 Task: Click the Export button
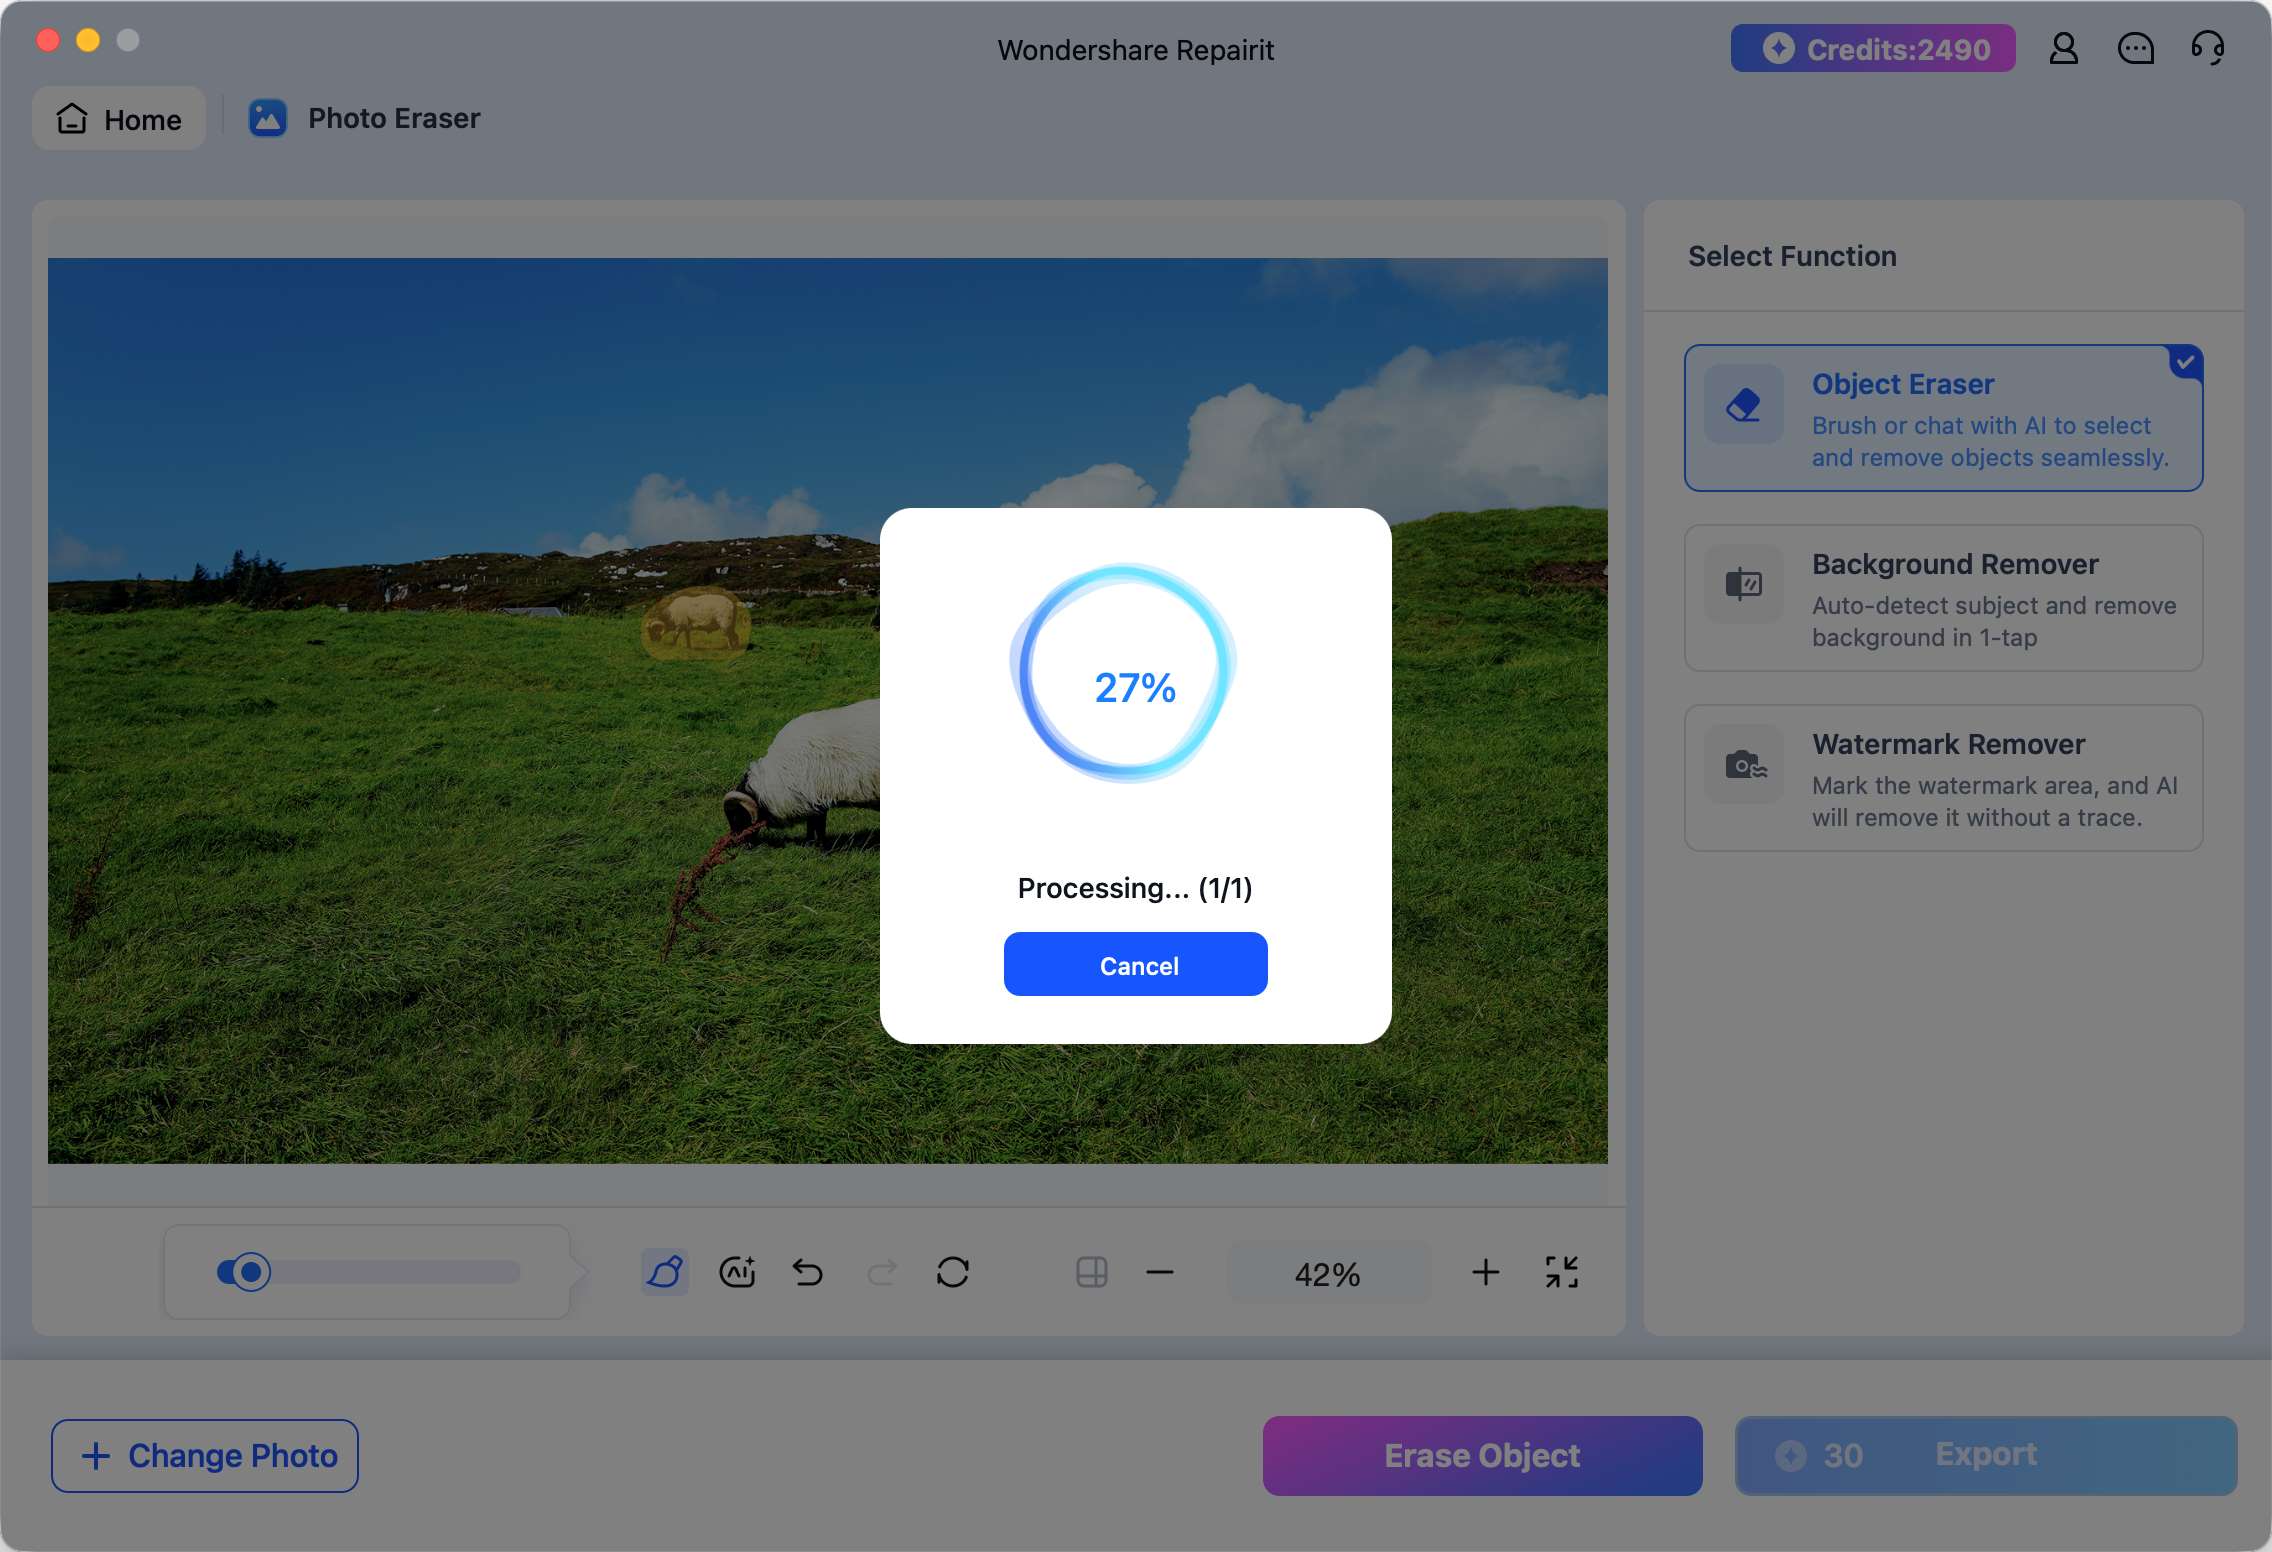pos(1986,1455)
